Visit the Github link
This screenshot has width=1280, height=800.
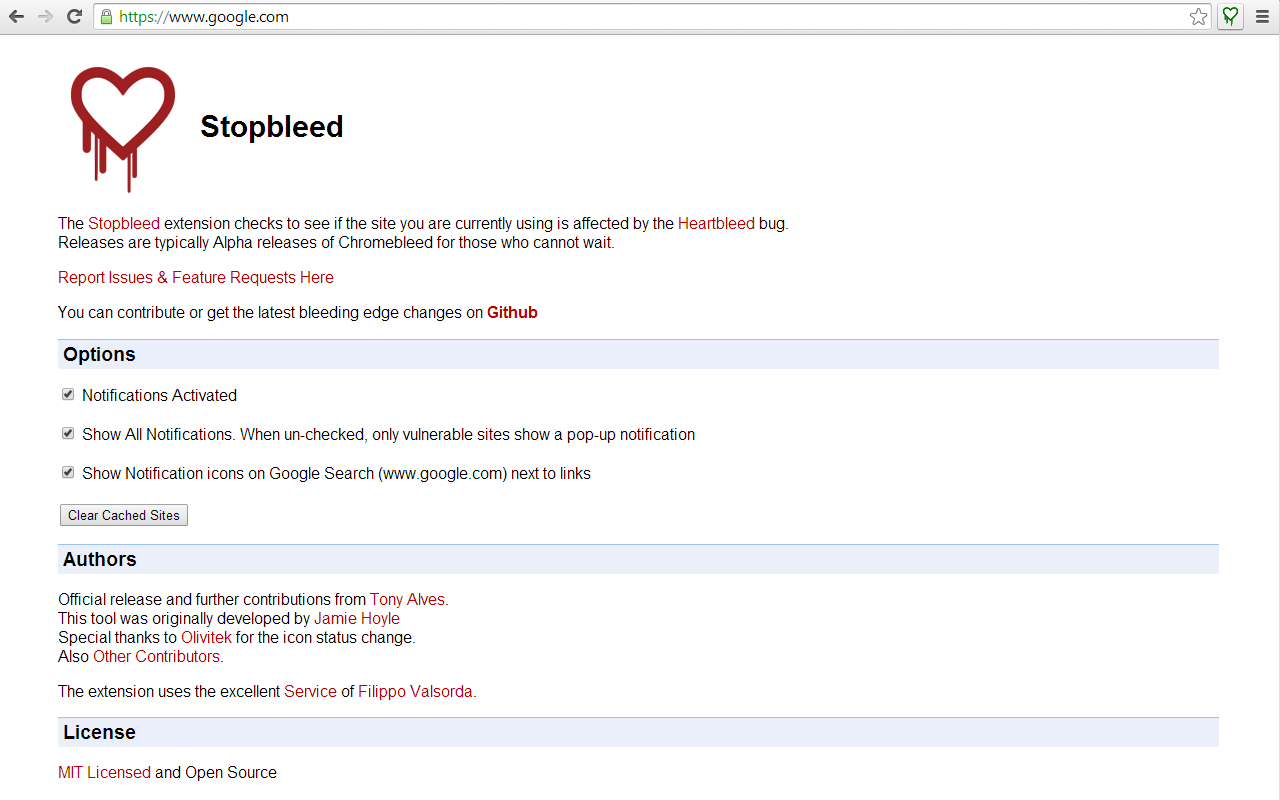512,313
